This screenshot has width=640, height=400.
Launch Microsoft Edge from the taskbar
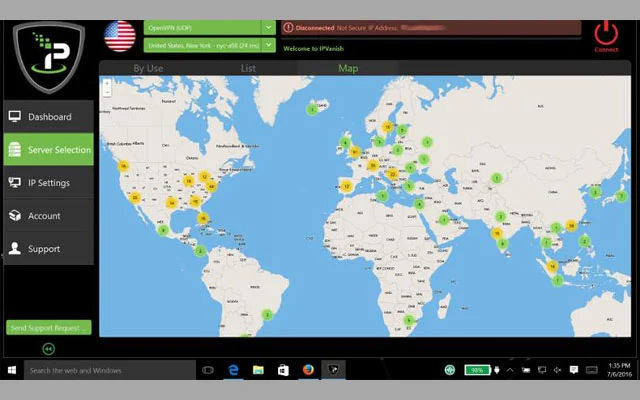[x=233, y=370]
